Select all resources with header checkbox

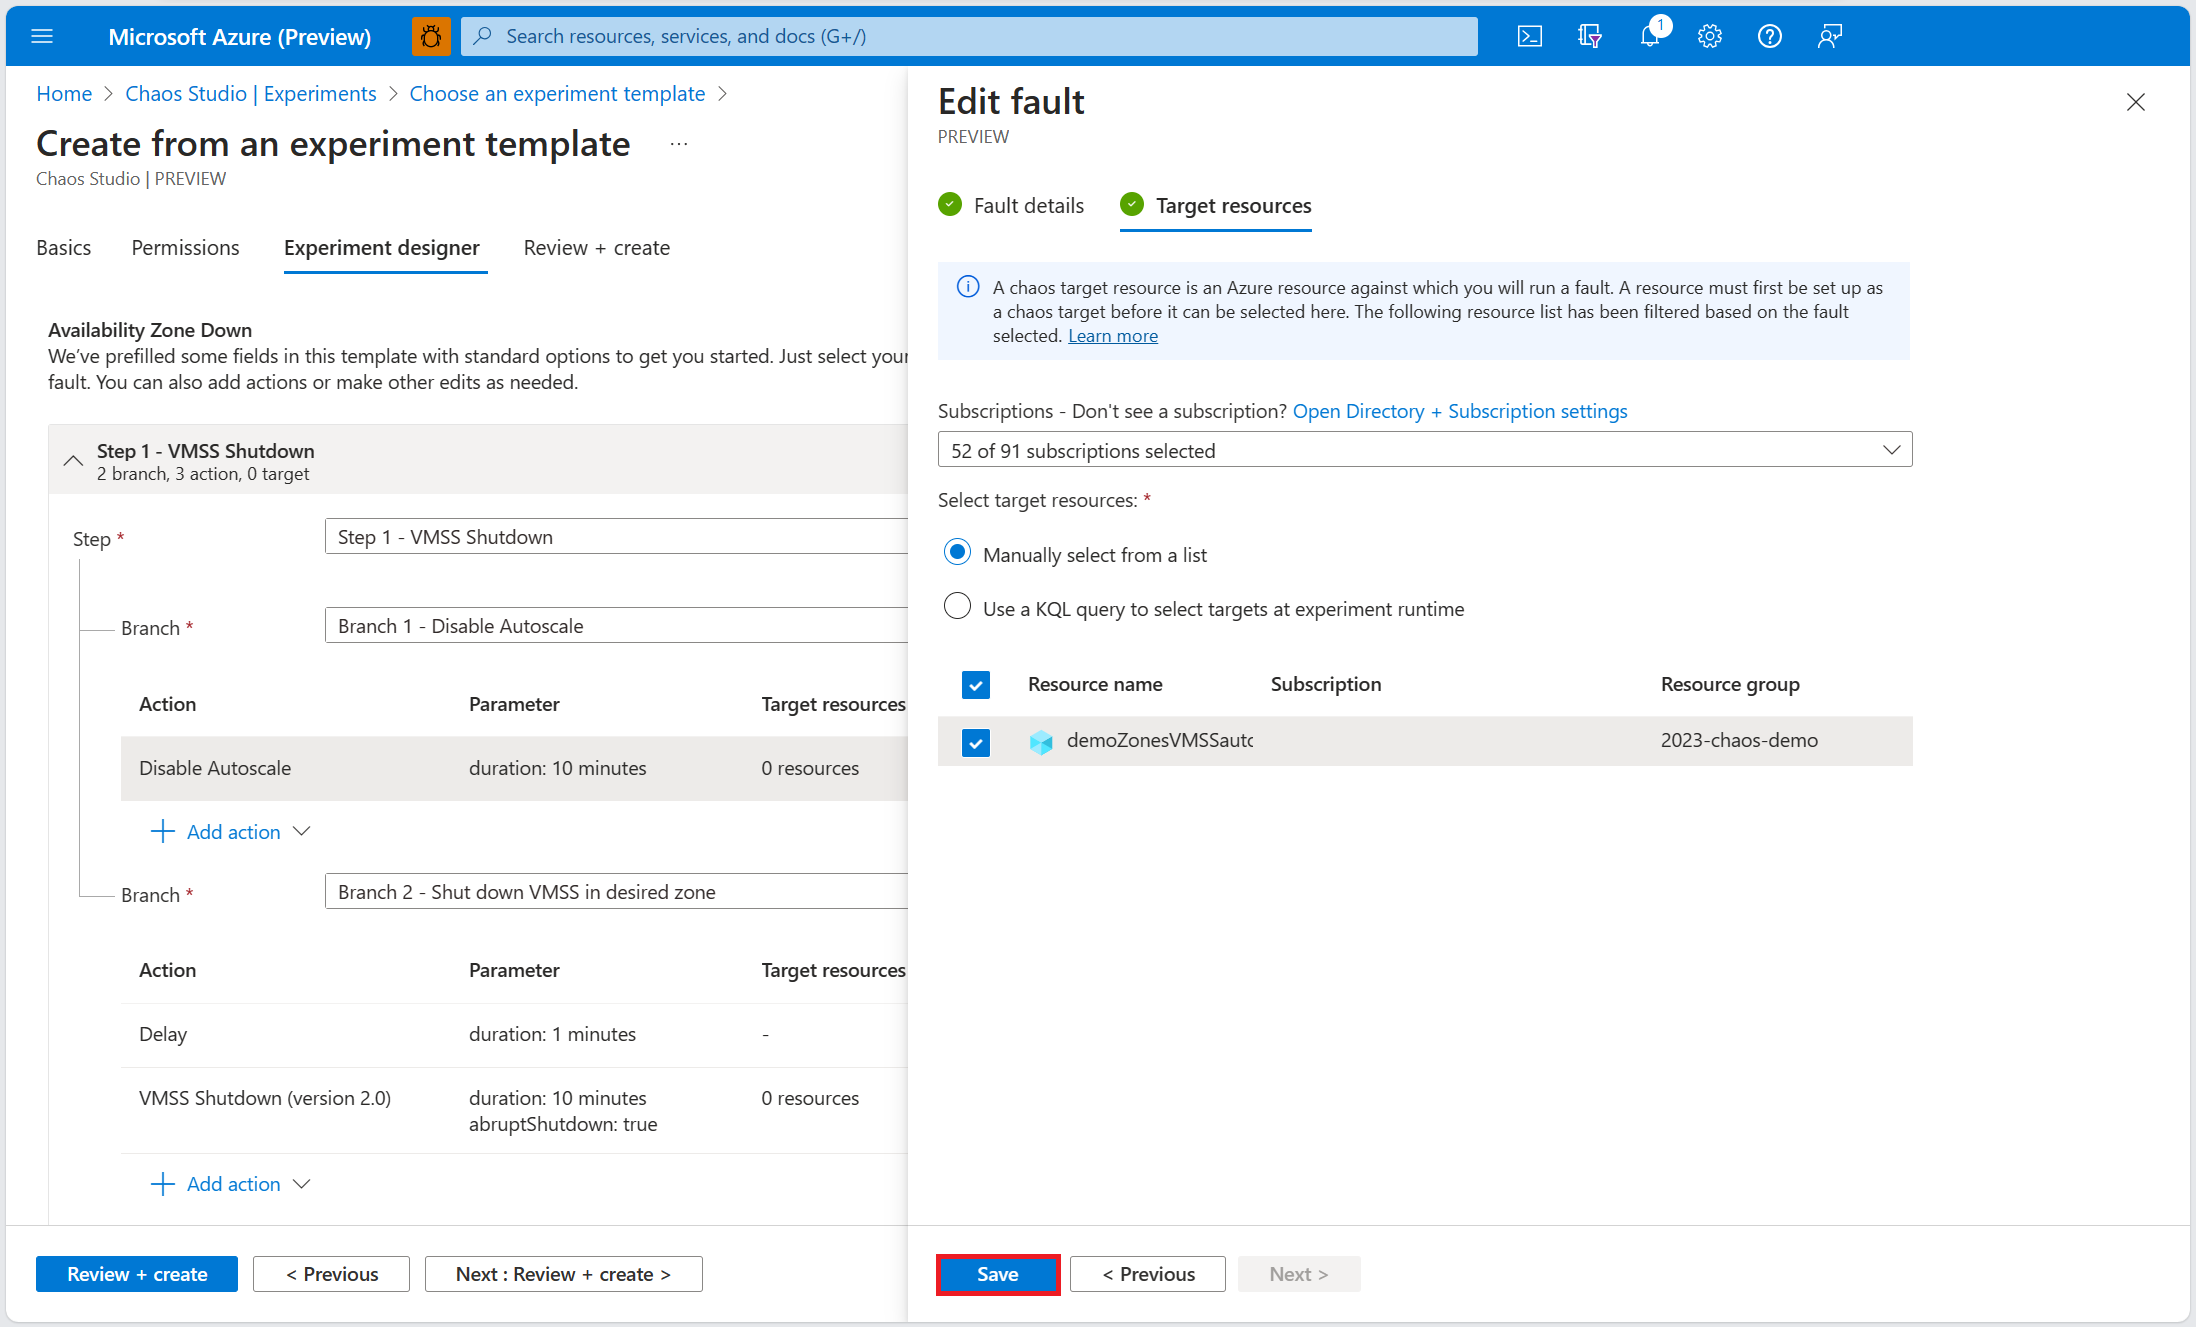tap(975, 684)
